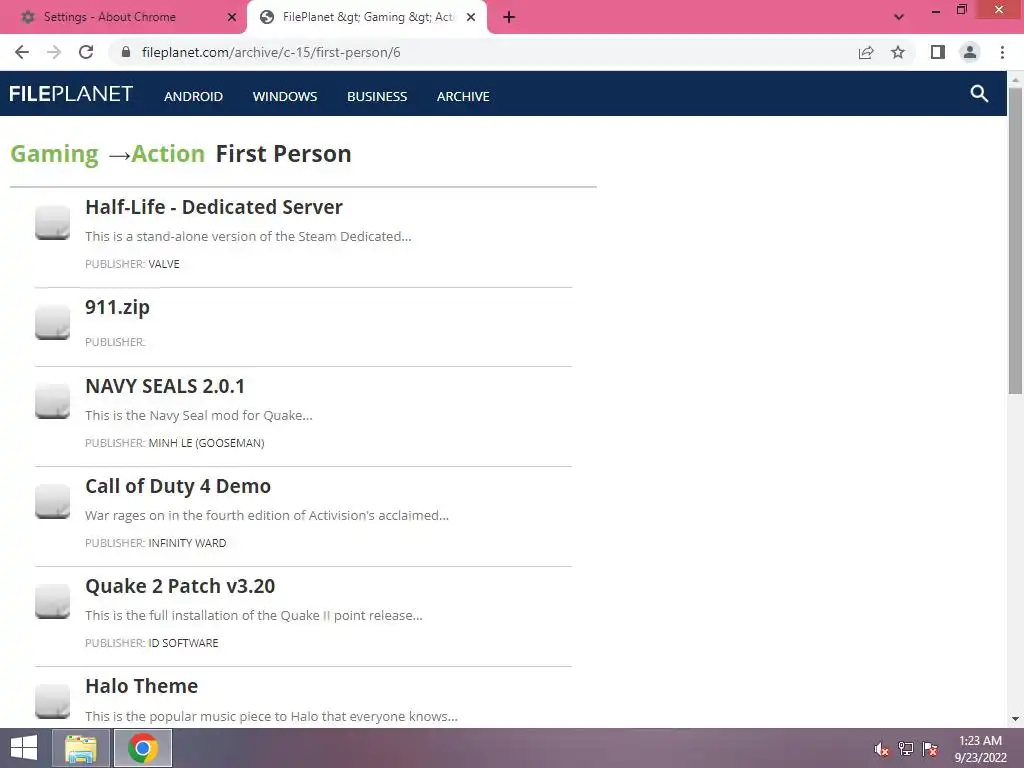
Task: Click the browser back arrow
Action: [x=22, y=52]
